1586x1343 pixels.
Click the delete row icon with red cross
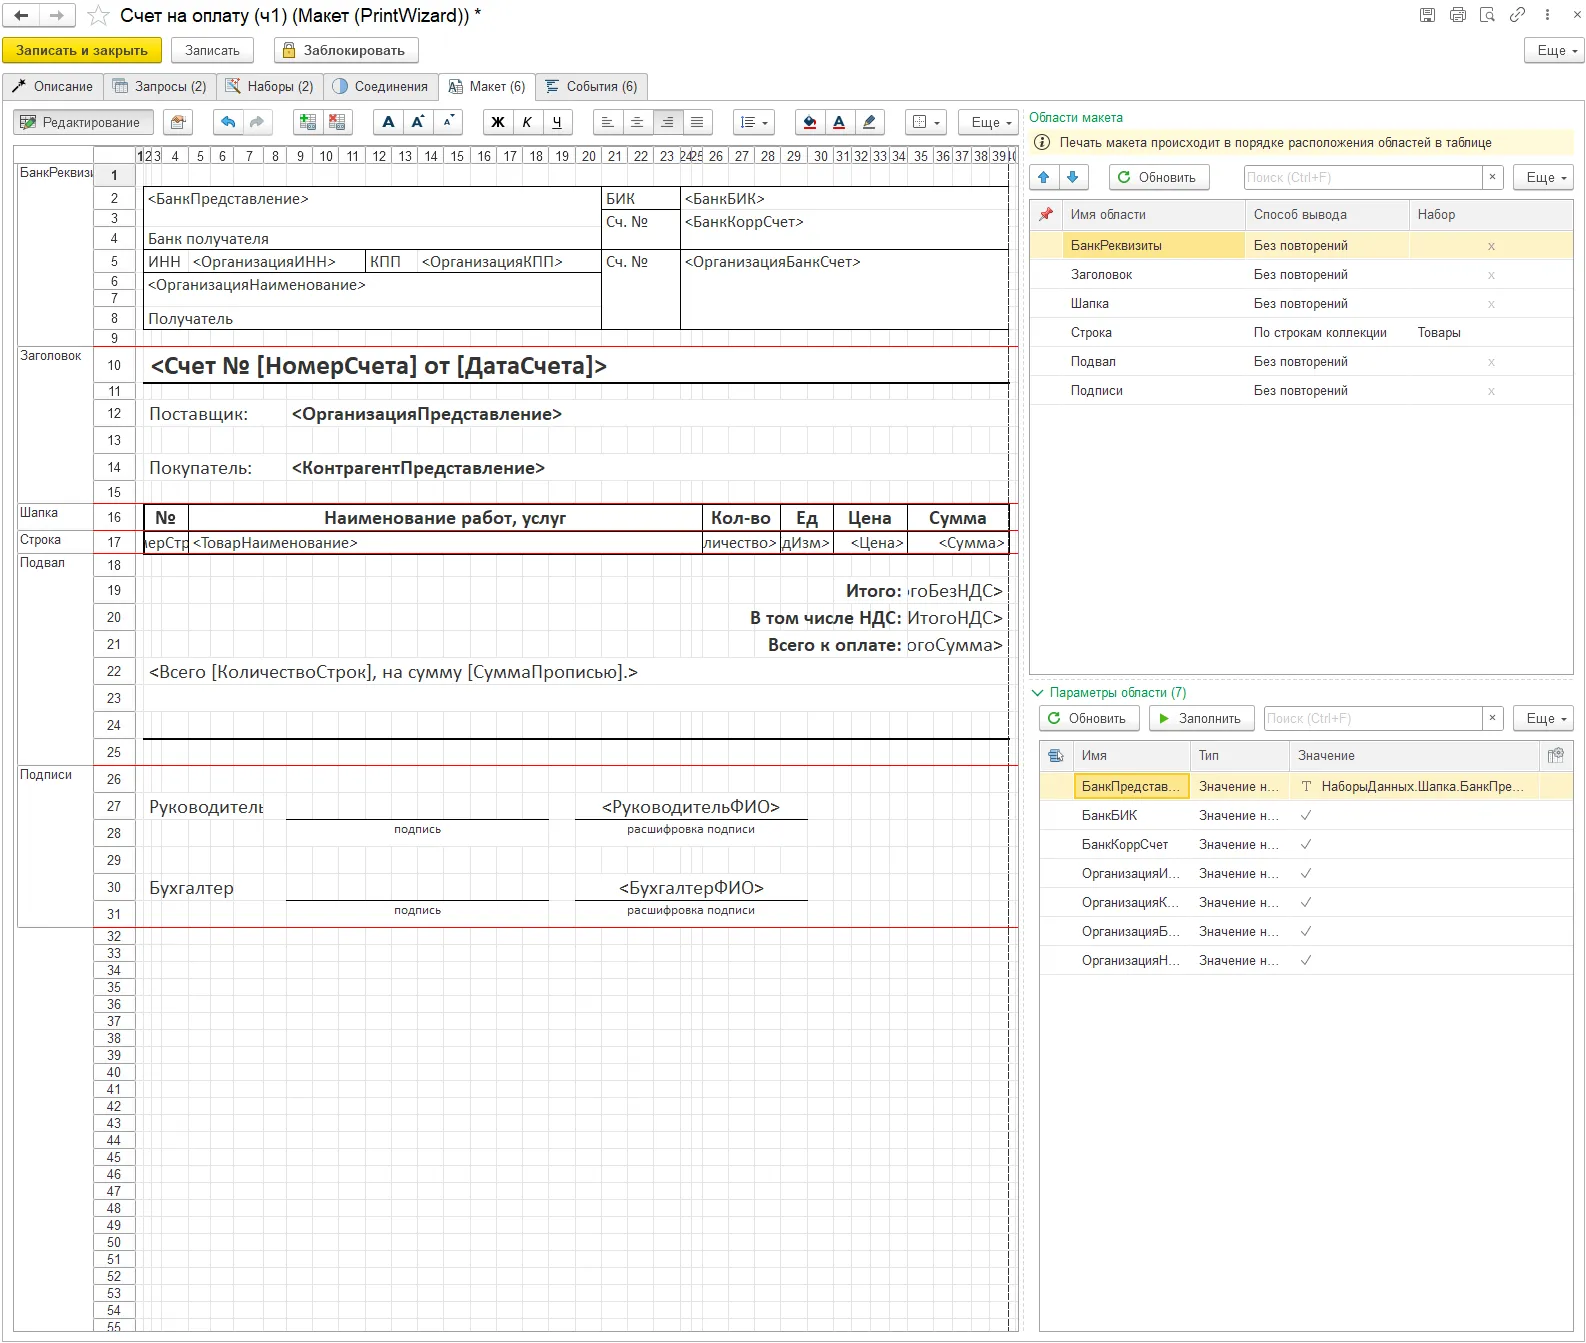(337, 122)
